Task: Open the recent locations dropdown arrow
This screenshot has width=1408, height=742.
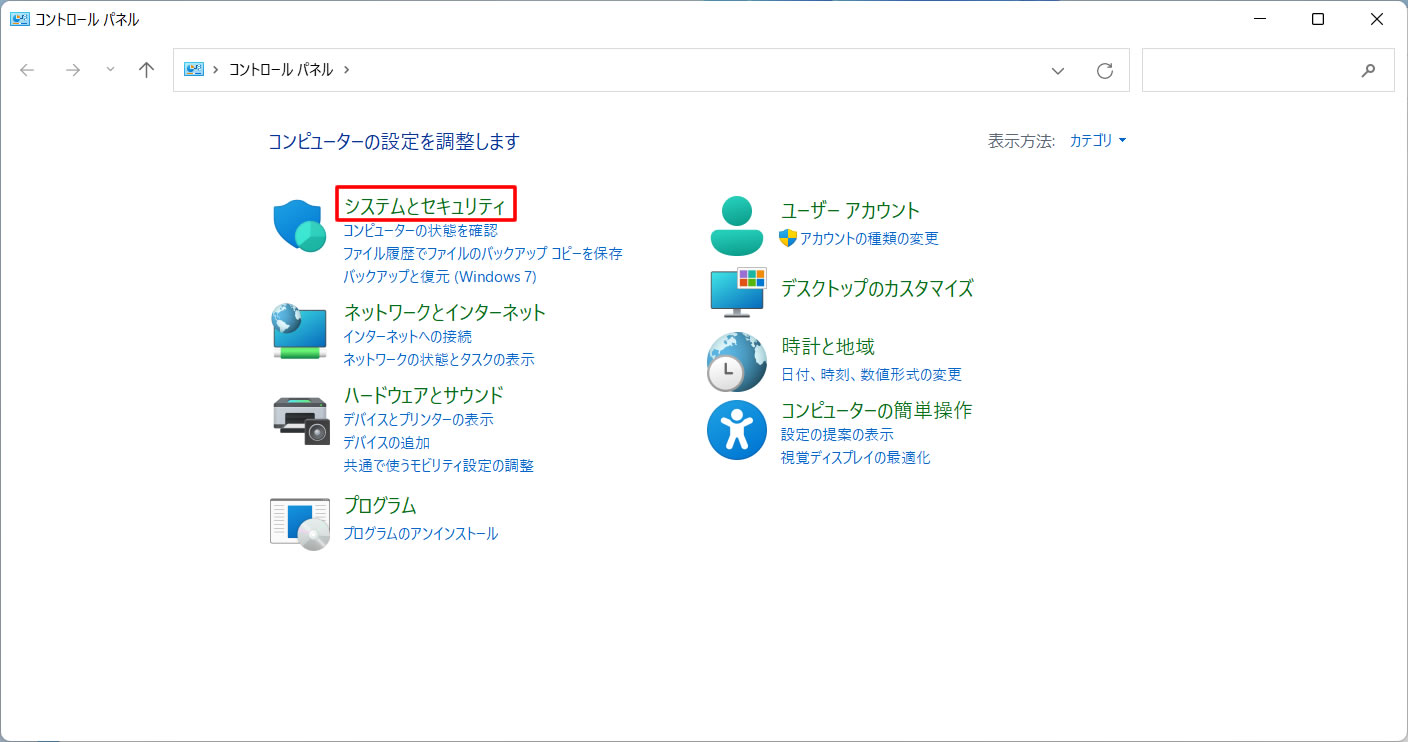Action: coord(110,70)
